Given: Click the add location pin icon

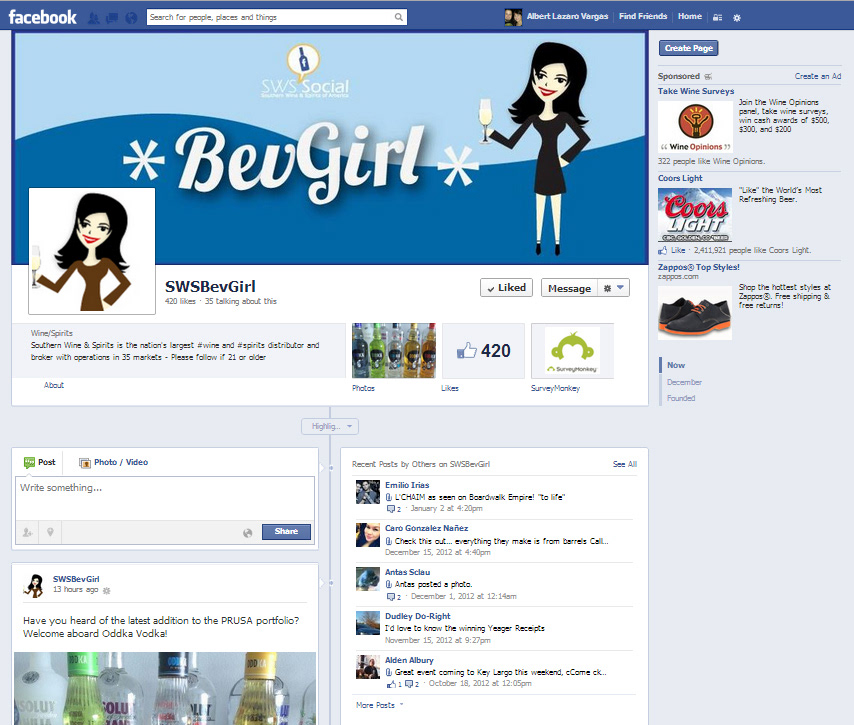Looking at the screenshot, I should coord(50,532).
